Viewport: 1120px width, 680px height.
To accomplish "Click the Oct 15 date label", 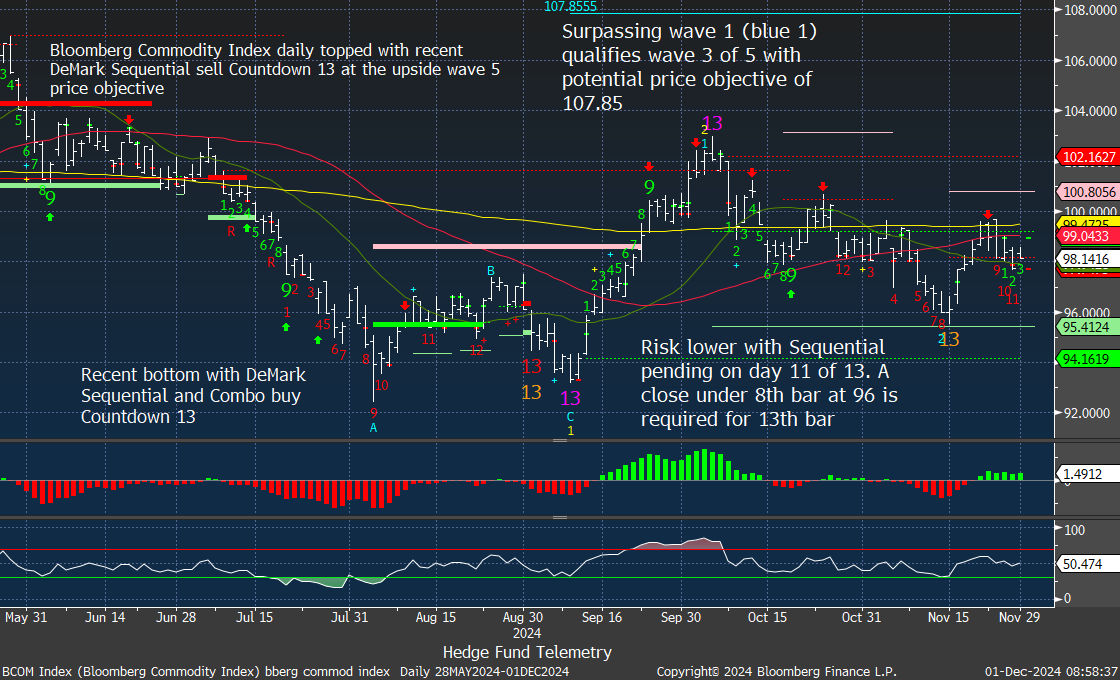I will click(x=766, y=616).
